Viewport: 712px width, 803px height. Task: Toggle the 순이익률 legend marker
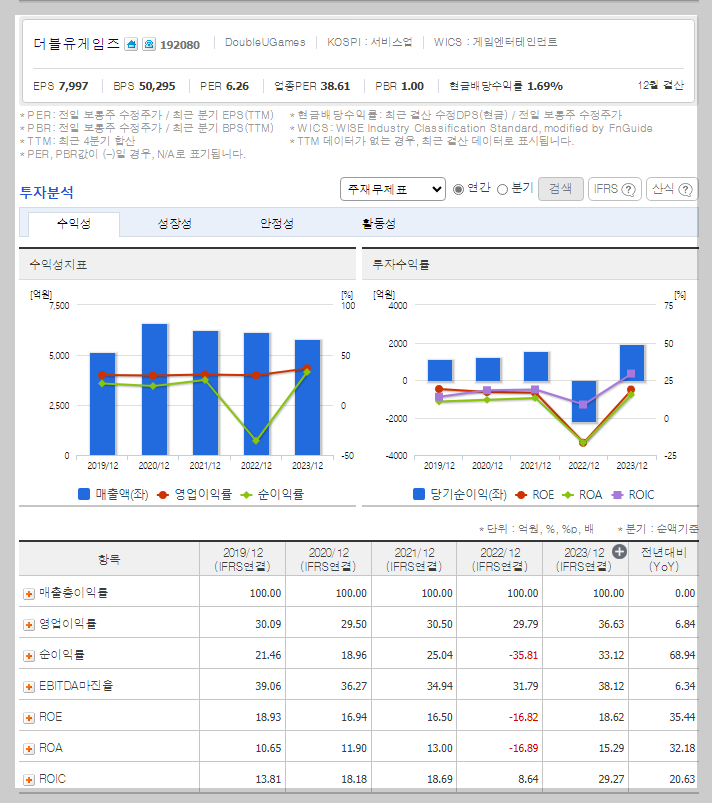[246, 495]
